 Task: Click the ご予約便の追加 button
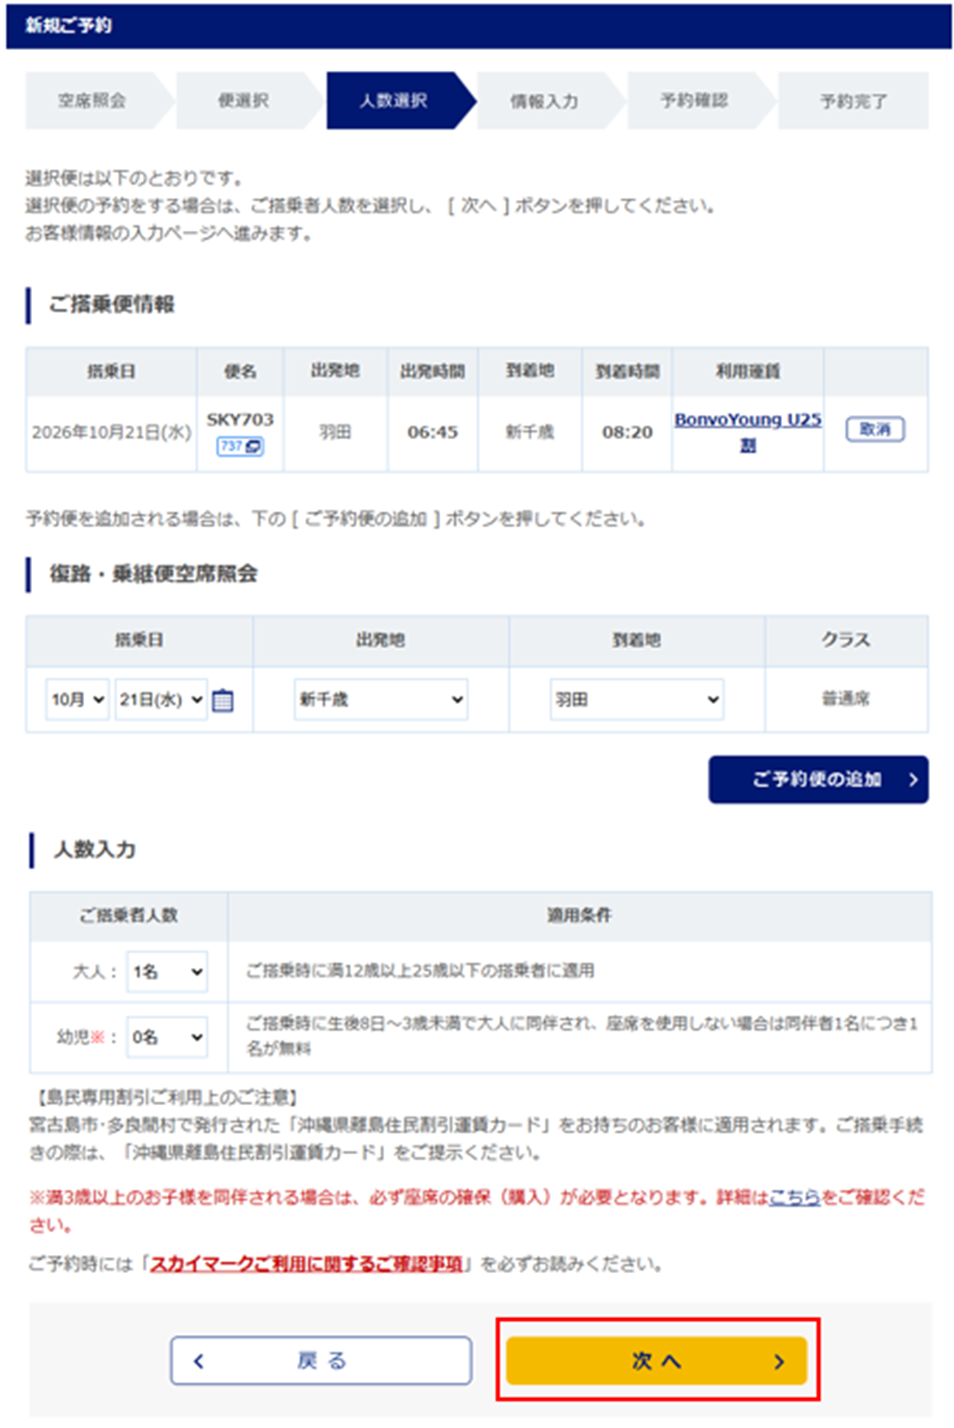coord(818,779)
